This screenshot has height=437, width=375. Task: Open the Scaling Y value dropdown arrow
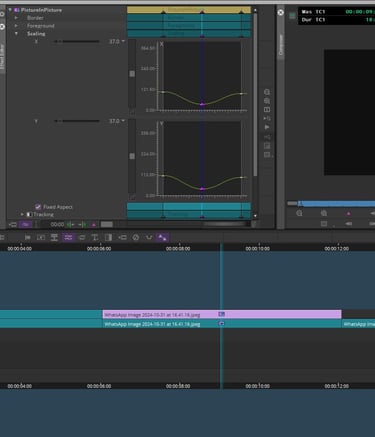pyautogui.click(x=123, y=121)
